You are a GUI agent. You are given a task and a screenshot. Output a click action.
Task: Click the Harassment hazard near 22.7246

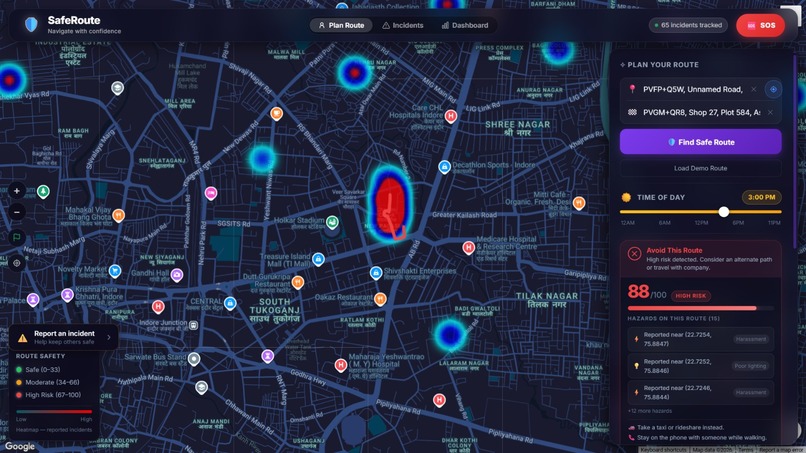coord(701,392)
